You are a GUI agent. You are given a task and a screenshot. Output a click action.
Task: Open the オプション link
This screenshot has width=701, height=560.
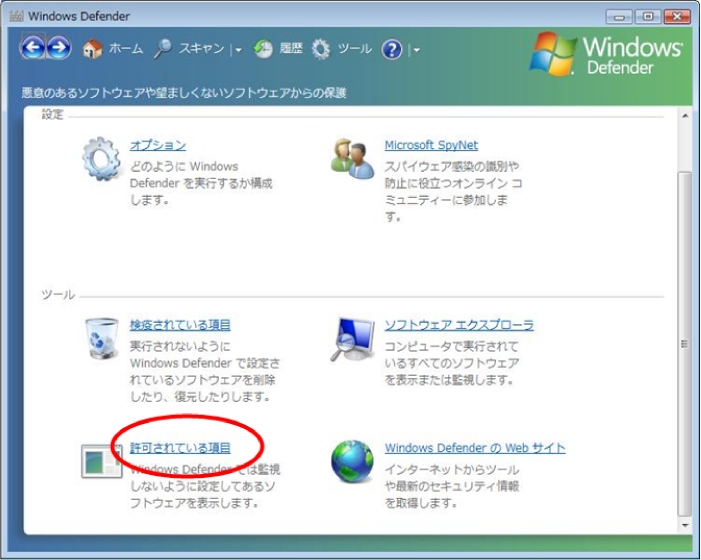point(158,146)
